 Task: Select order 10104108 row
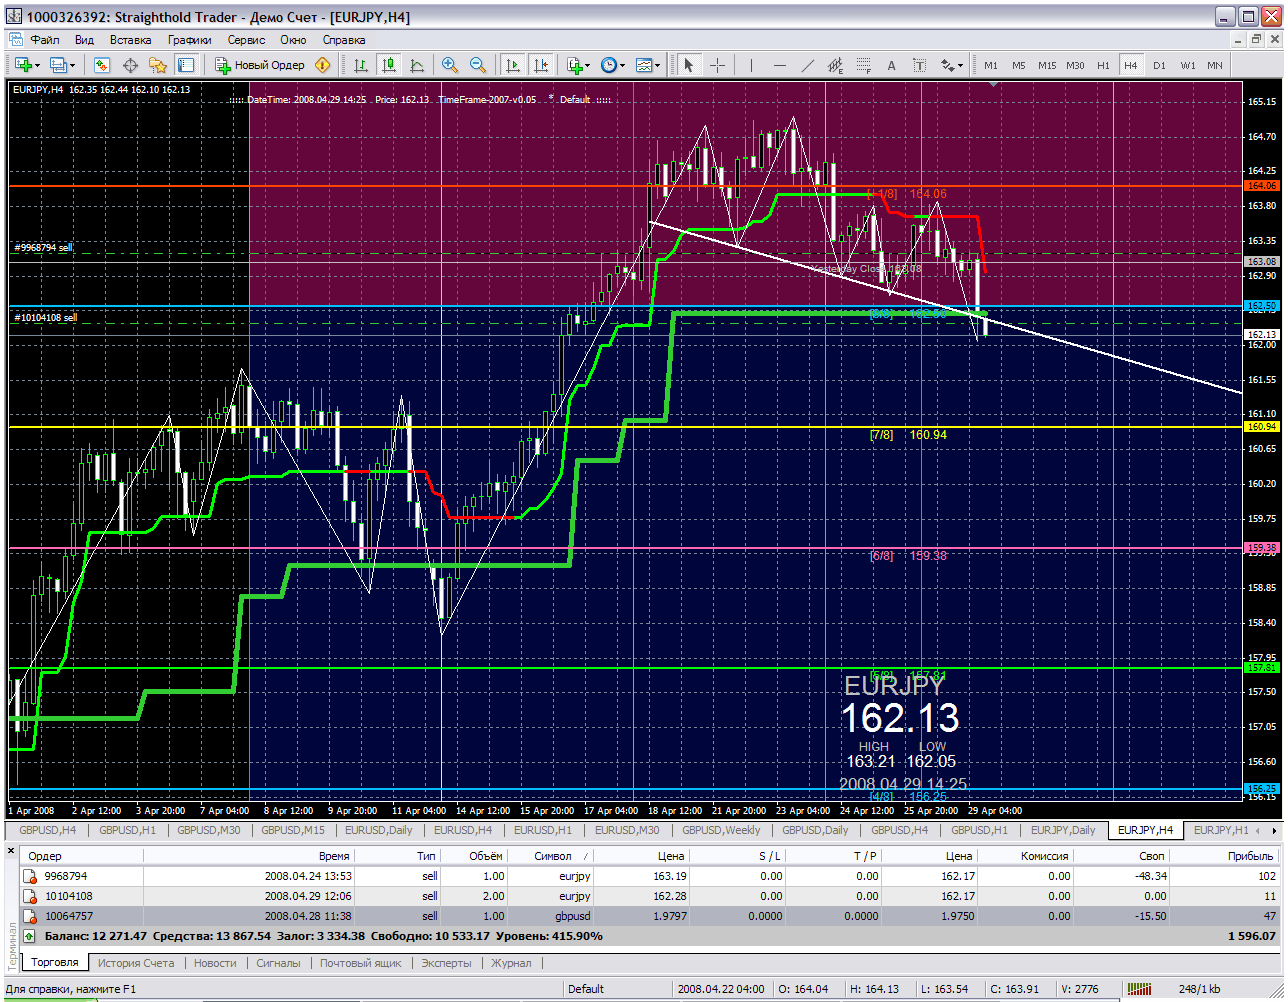click(x=650, y=896)
